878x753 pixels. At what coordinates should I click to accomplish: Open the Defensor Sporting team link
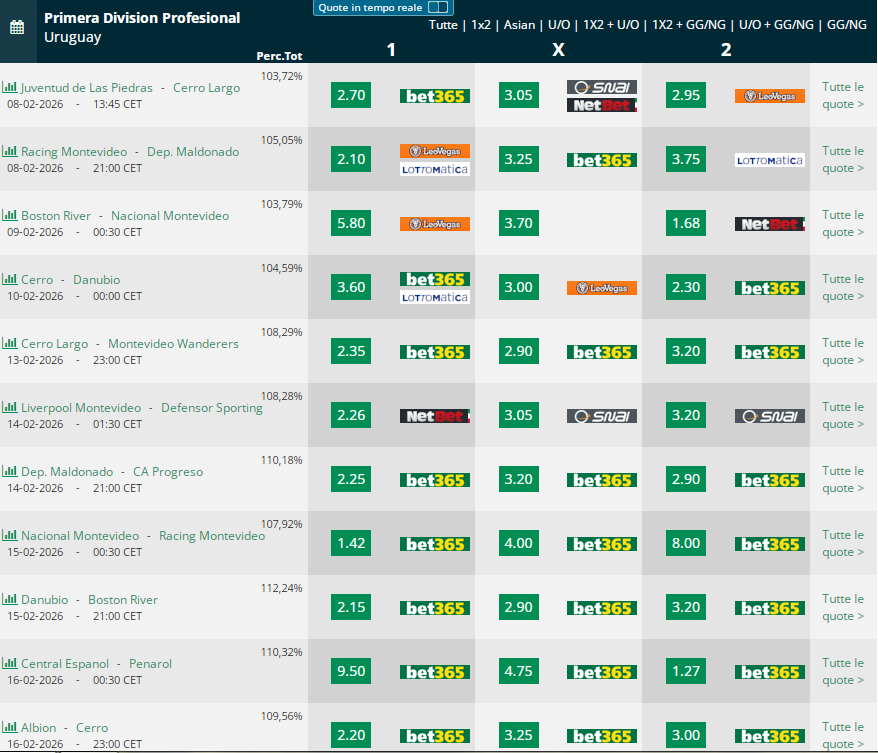pos(212,408)
